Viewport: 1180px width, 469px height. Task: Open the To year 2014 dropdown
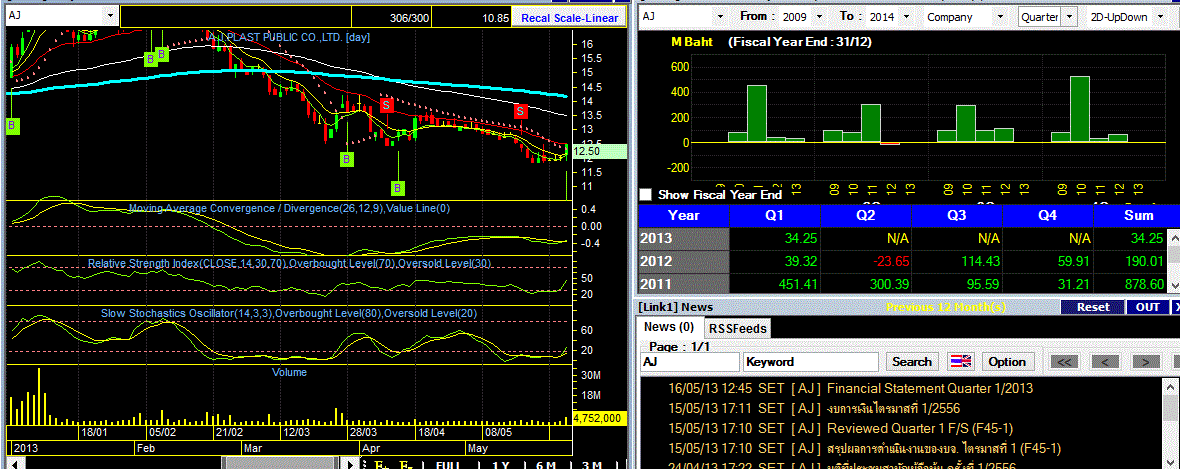click(x=905, y=17)
